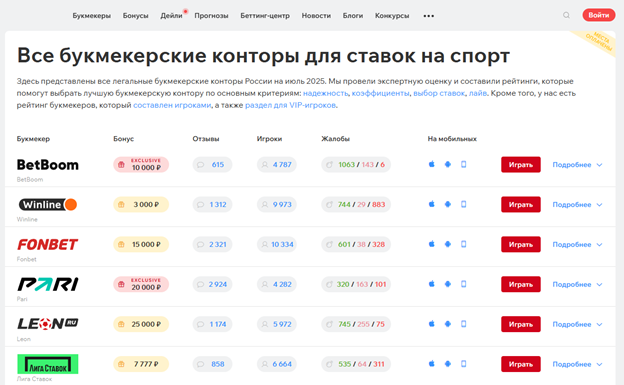Click Leon 25 000 ₽ bonus badge
This screenshot has height=385, width=624.
point(141,324)
